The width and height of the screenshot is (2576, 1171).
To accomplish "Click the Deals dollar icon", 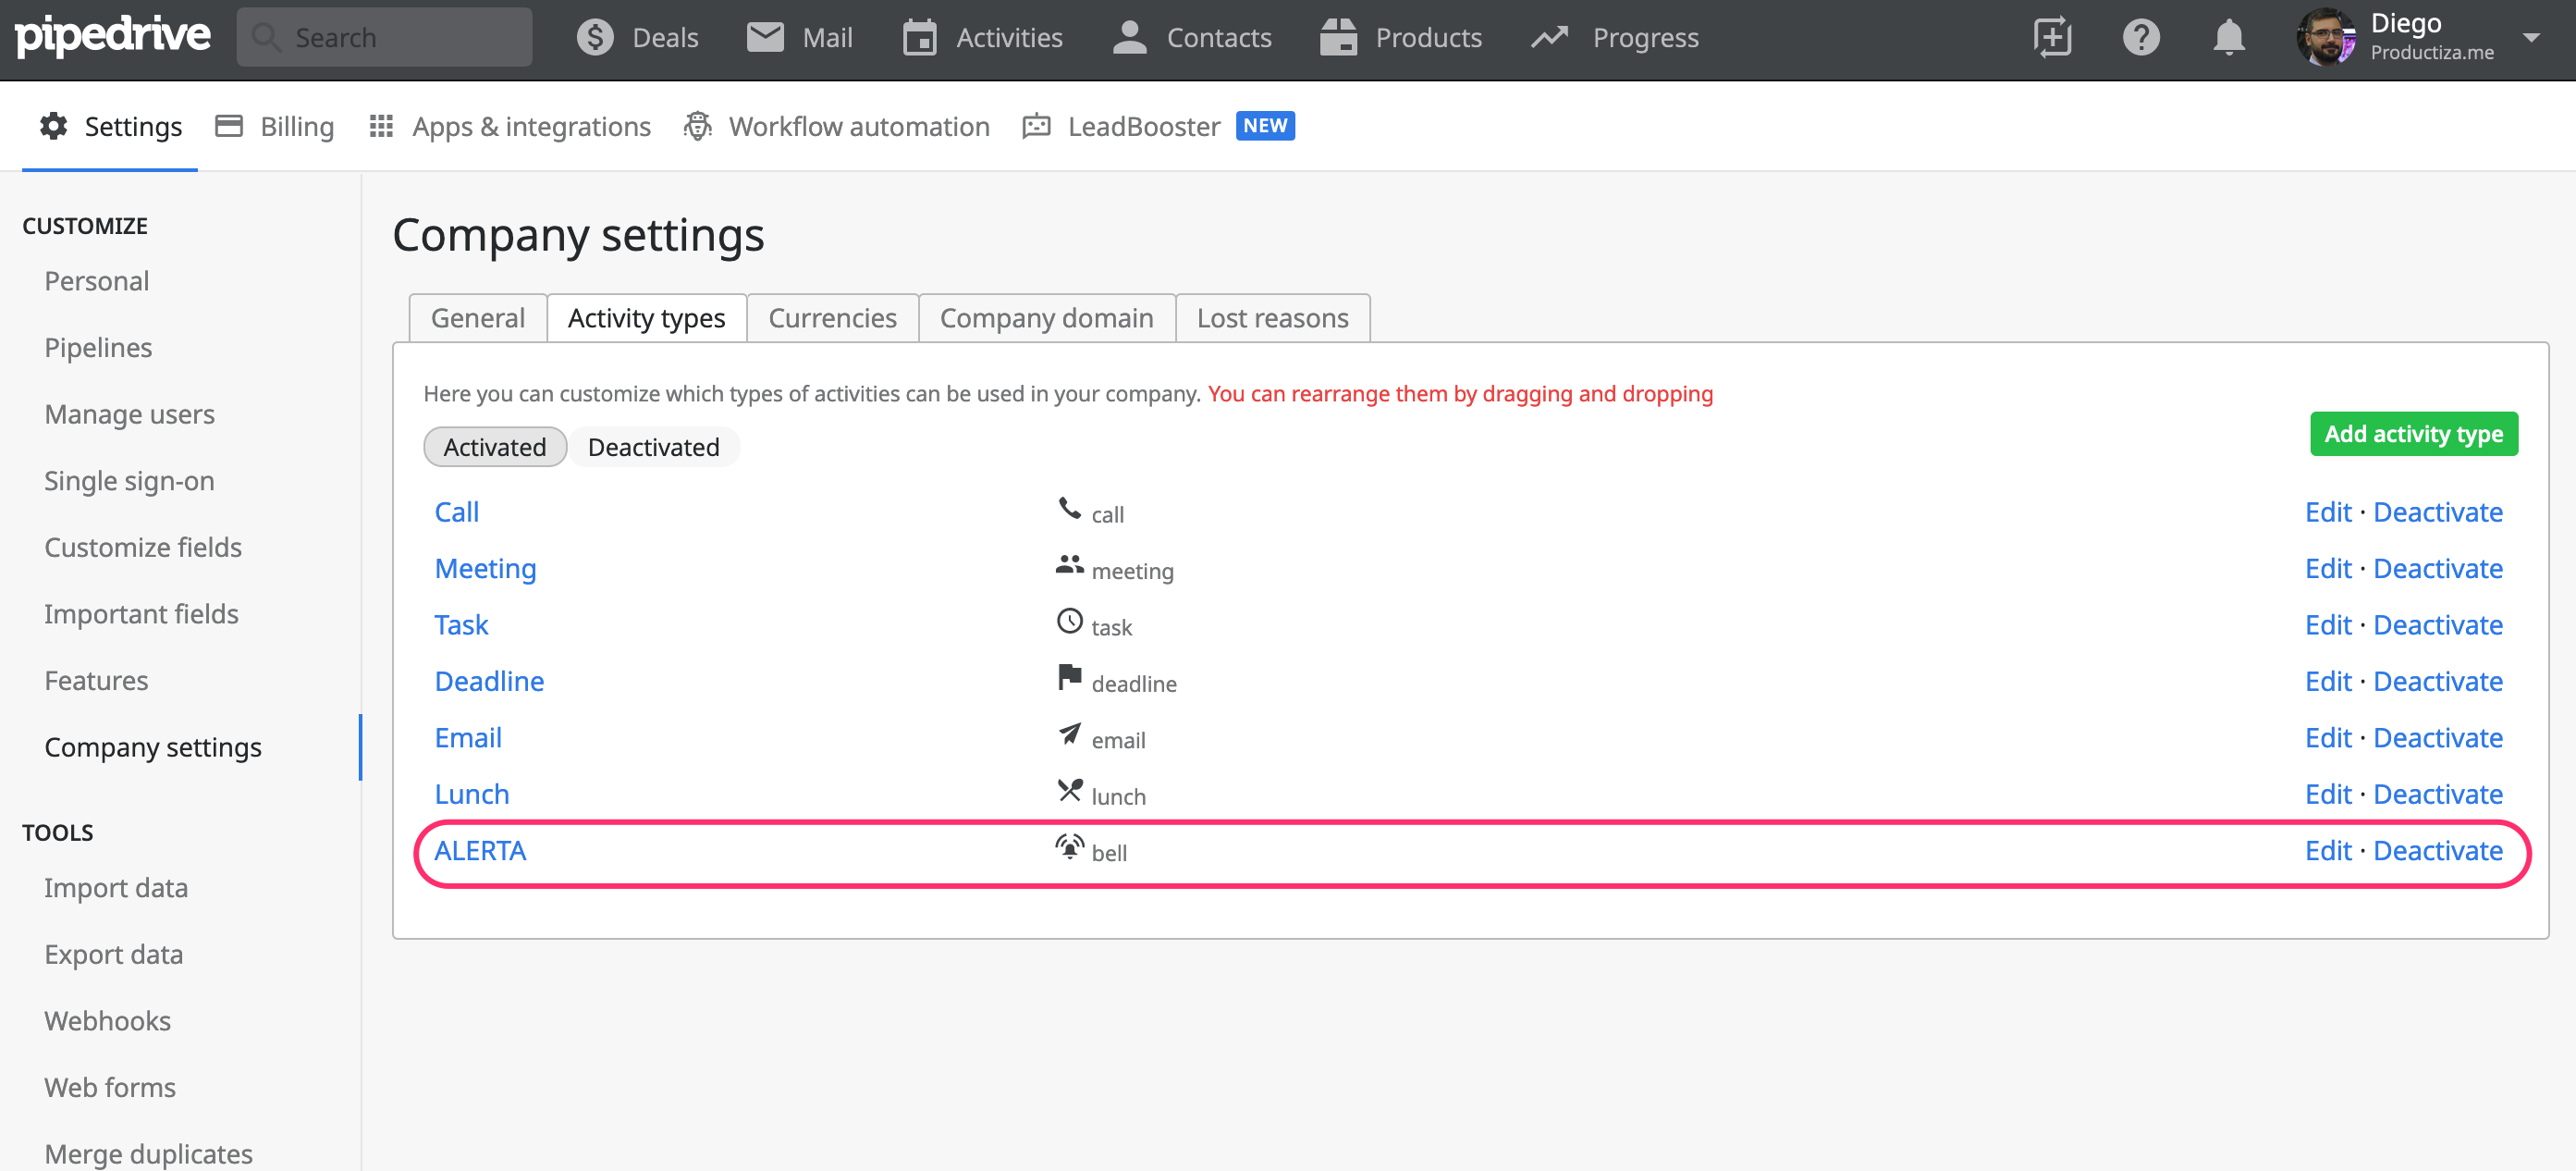I will tap(595, 38).
